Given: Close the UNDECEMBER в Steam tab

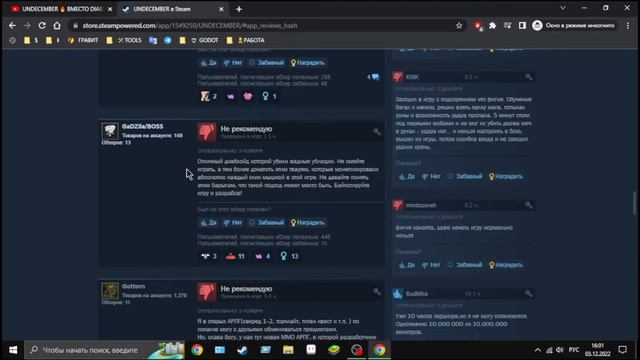Looking at the screenshot, I should [x=221, y=9].
